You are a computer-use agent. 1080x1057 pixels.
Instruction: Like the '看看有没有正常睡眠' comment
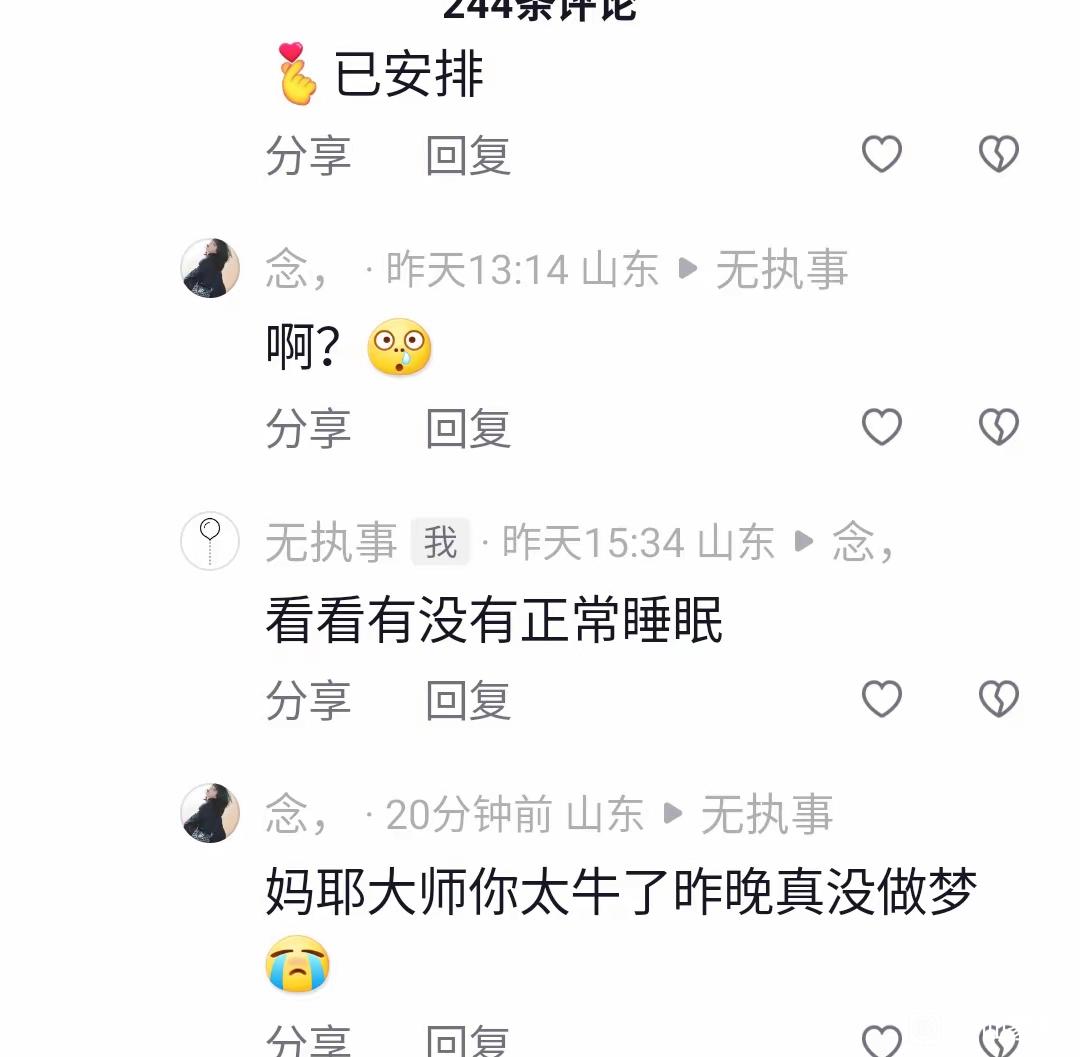click(x=882, y=698)
